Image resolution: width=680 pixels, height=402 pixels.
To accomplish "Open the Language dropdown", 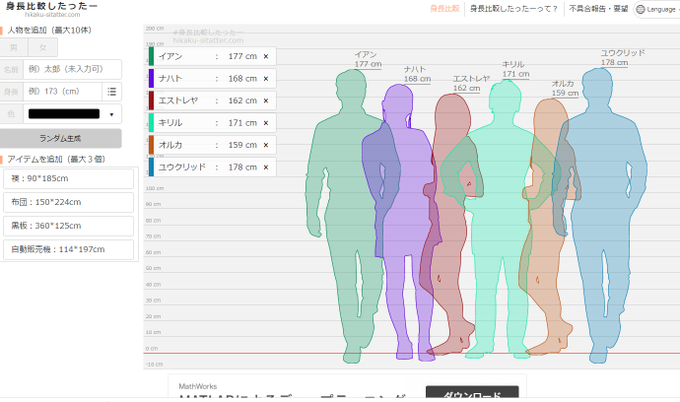I will (x=657, y=9).
